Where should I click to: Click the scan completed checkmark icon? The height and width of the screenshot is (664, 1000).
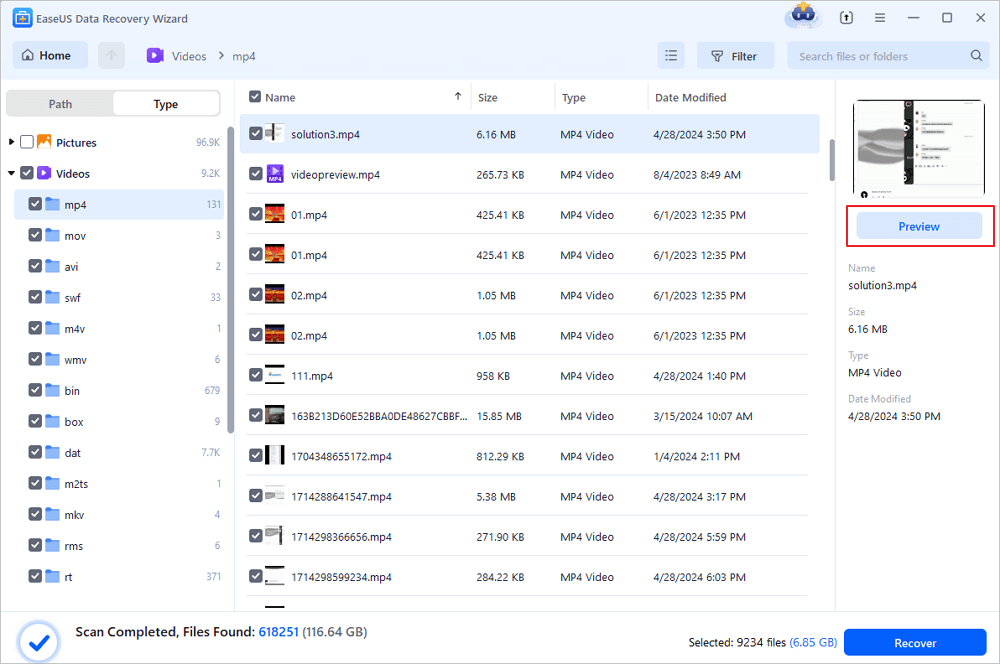[39, 642]
